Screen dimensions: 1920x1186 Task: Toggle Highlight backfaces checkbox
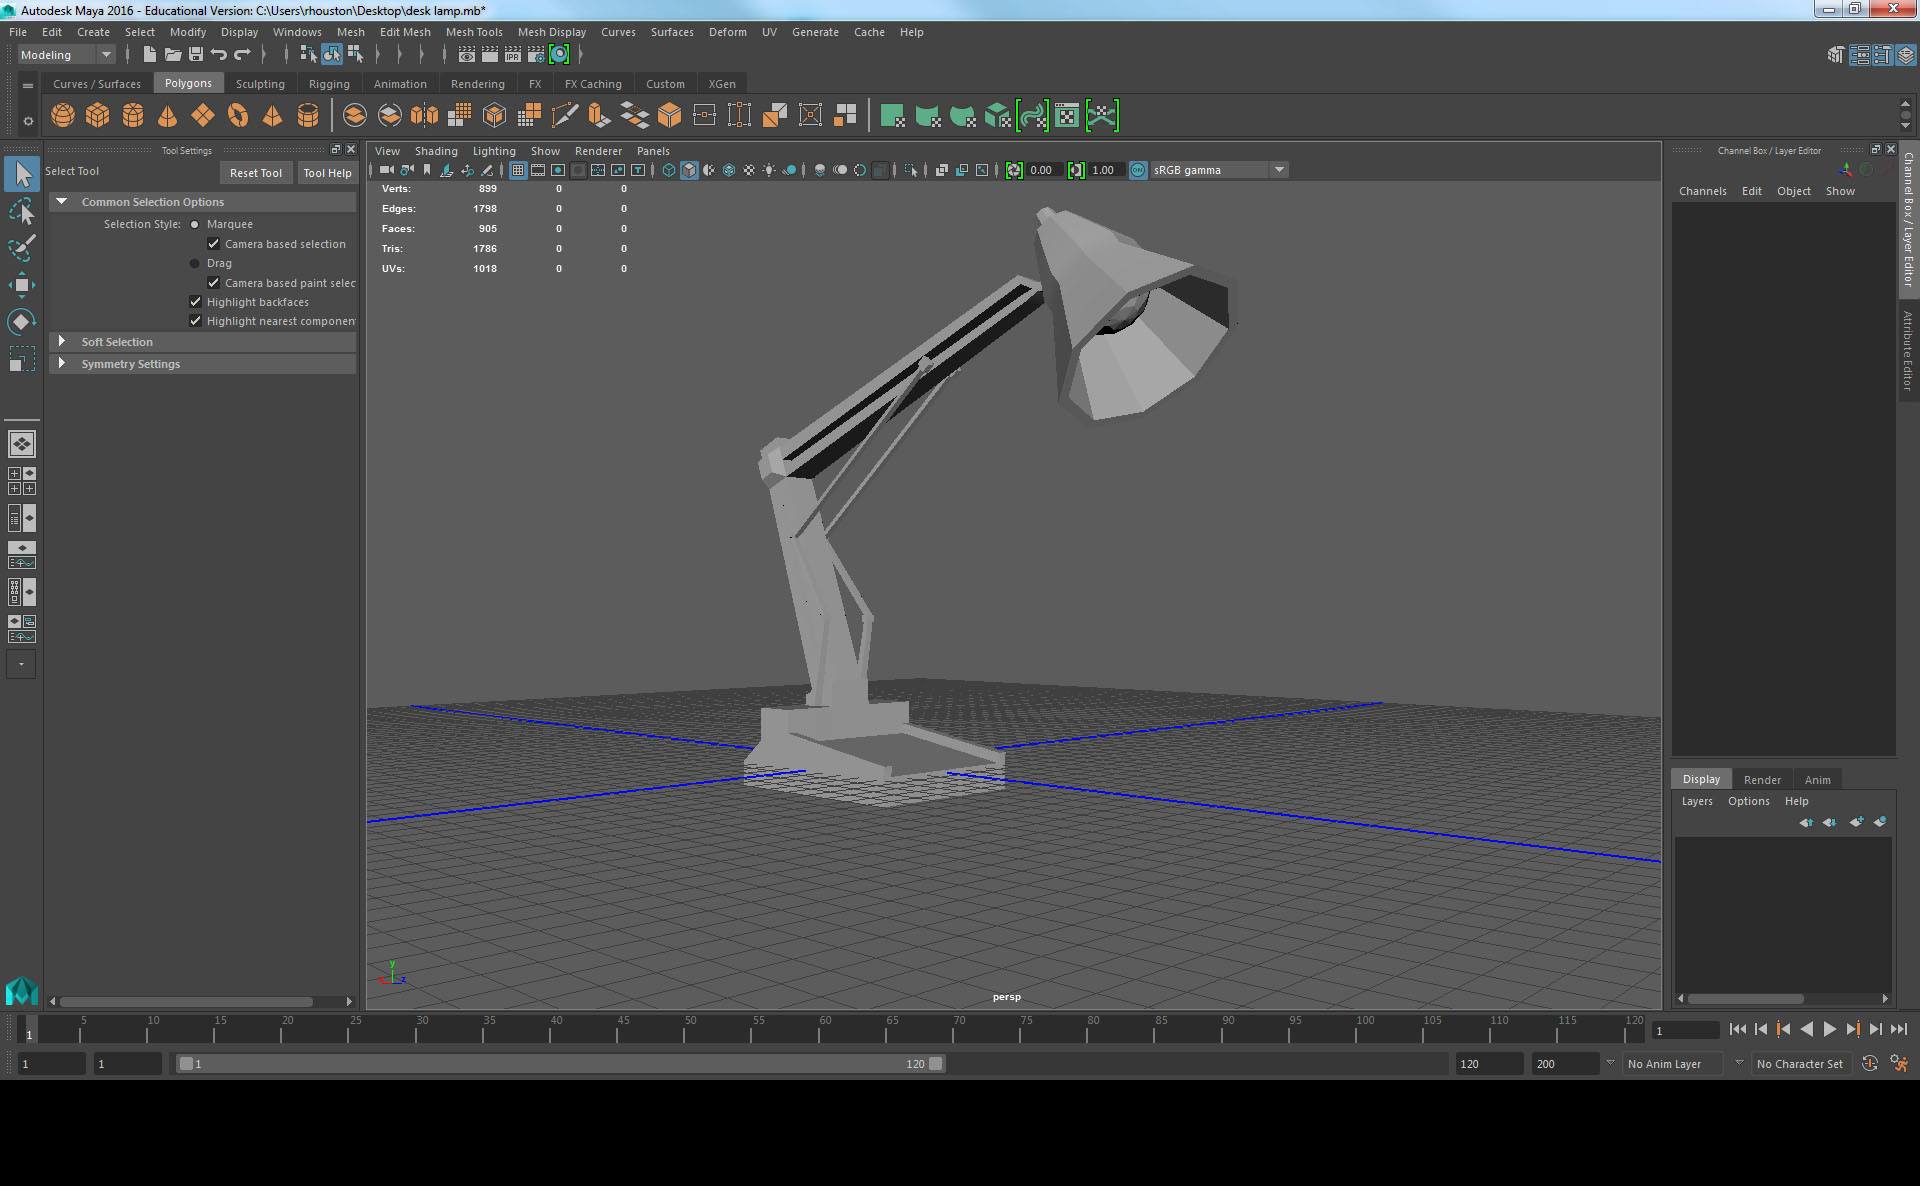click(196, 301)
